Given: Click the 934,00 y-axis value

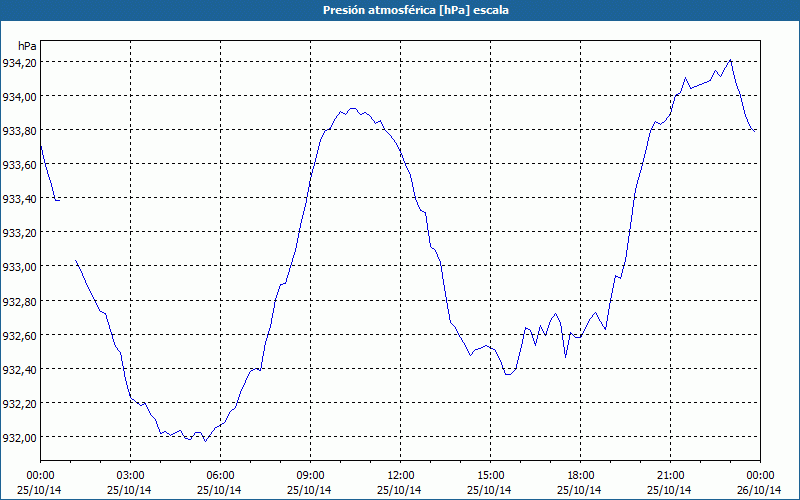Looking at the screenshot, I should [x=18, y=97].
